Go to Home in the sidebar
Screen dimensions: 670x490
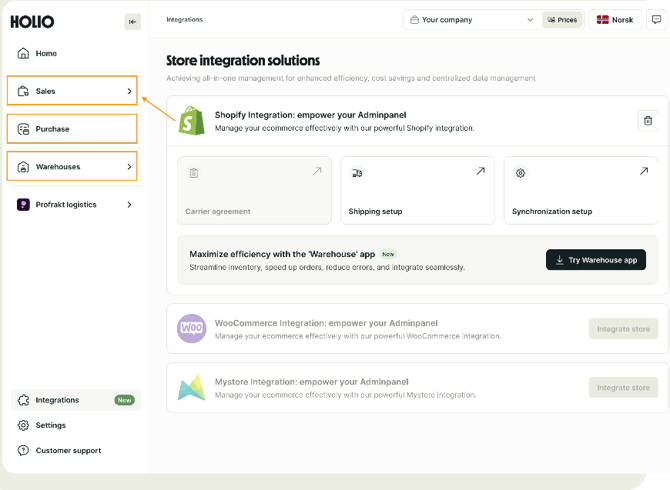pyautogui.click(x=46, y=54)
